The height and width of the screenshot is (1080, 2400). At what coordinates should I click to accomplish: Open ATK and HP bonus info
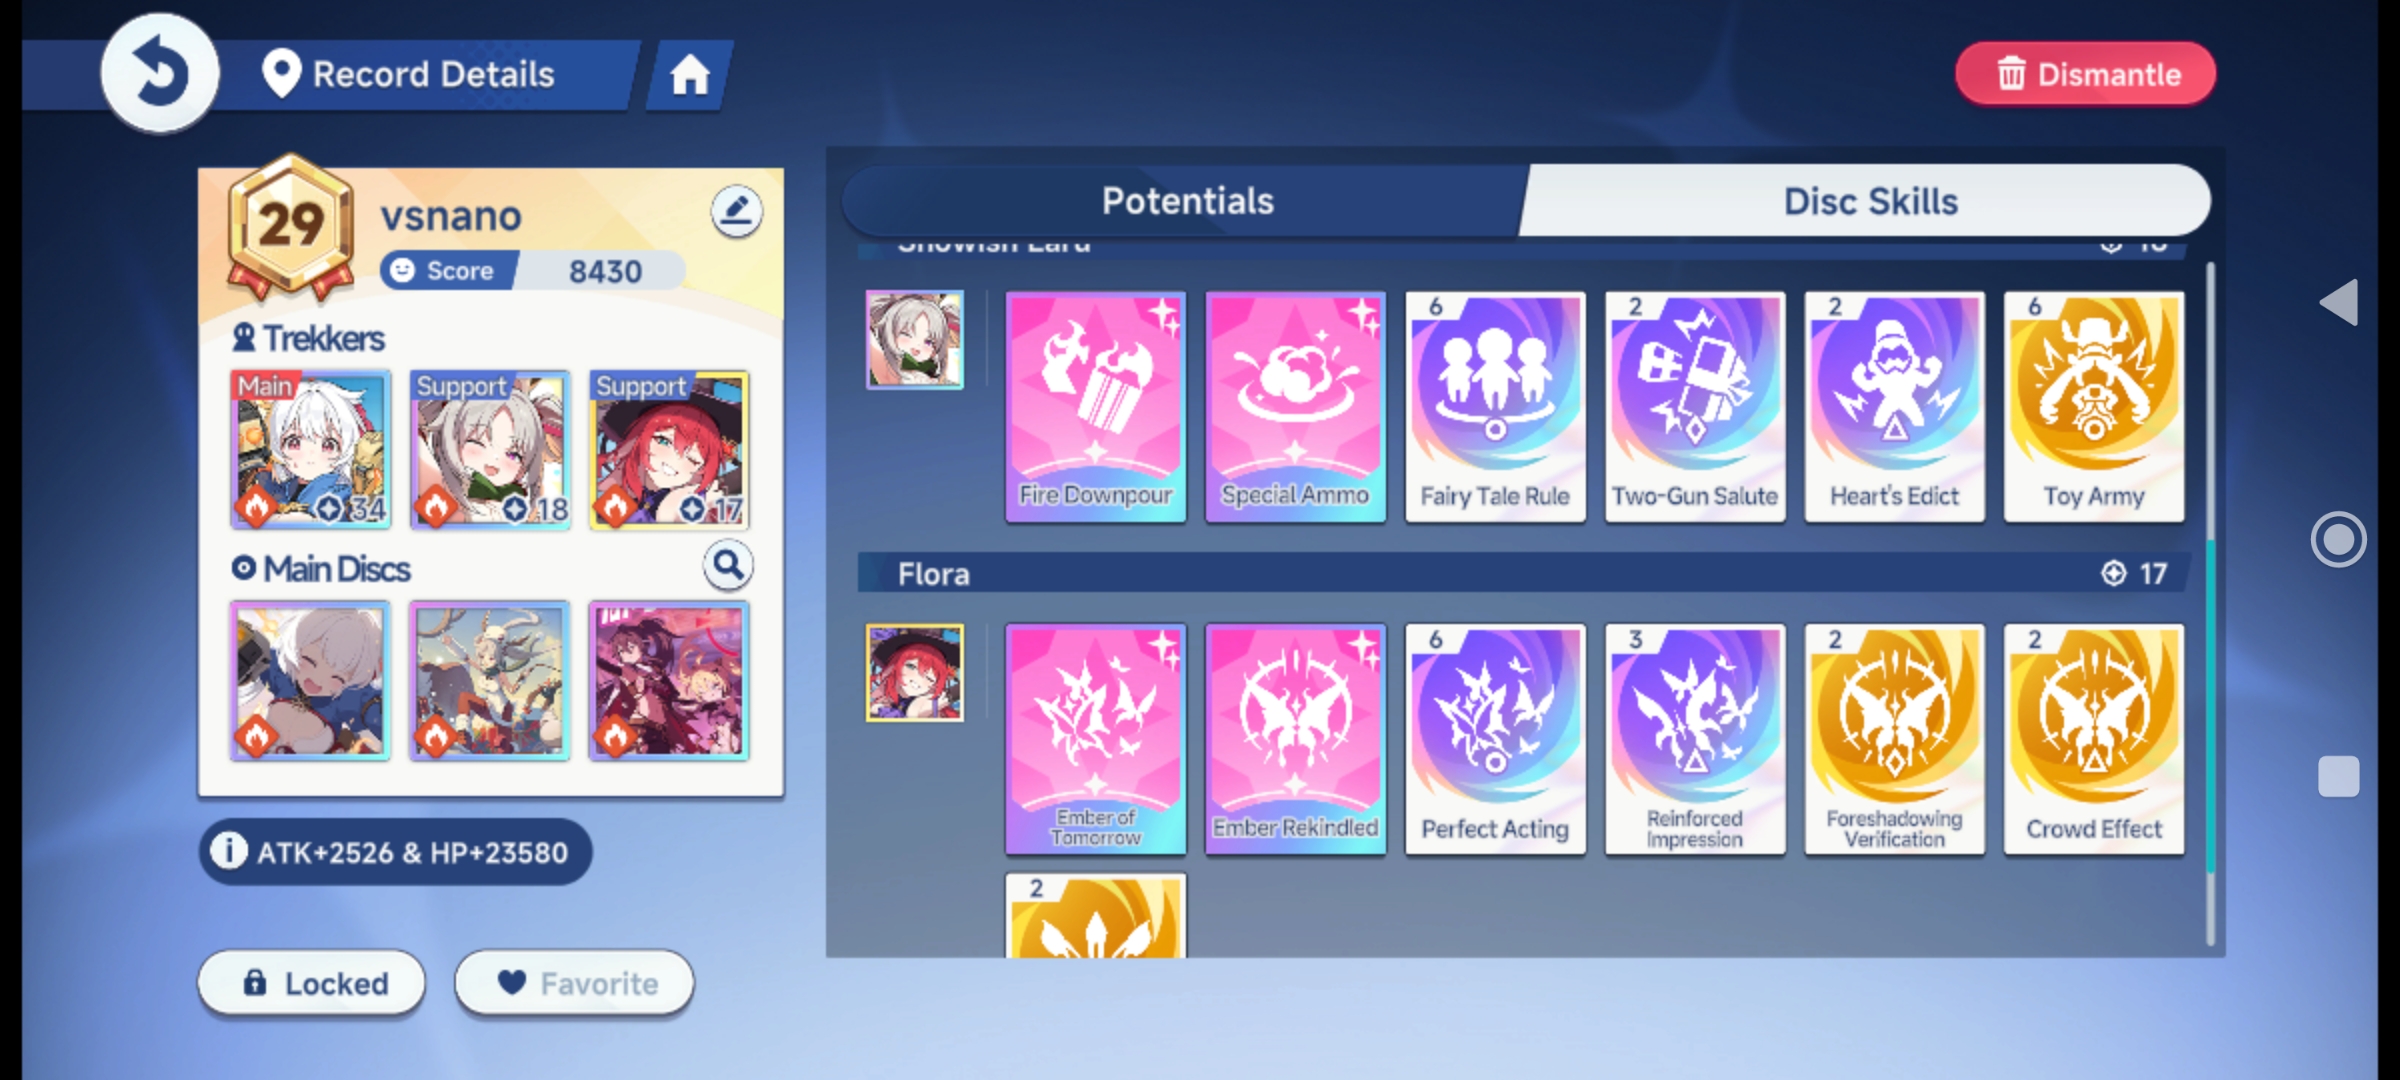(x=395, y=852)
